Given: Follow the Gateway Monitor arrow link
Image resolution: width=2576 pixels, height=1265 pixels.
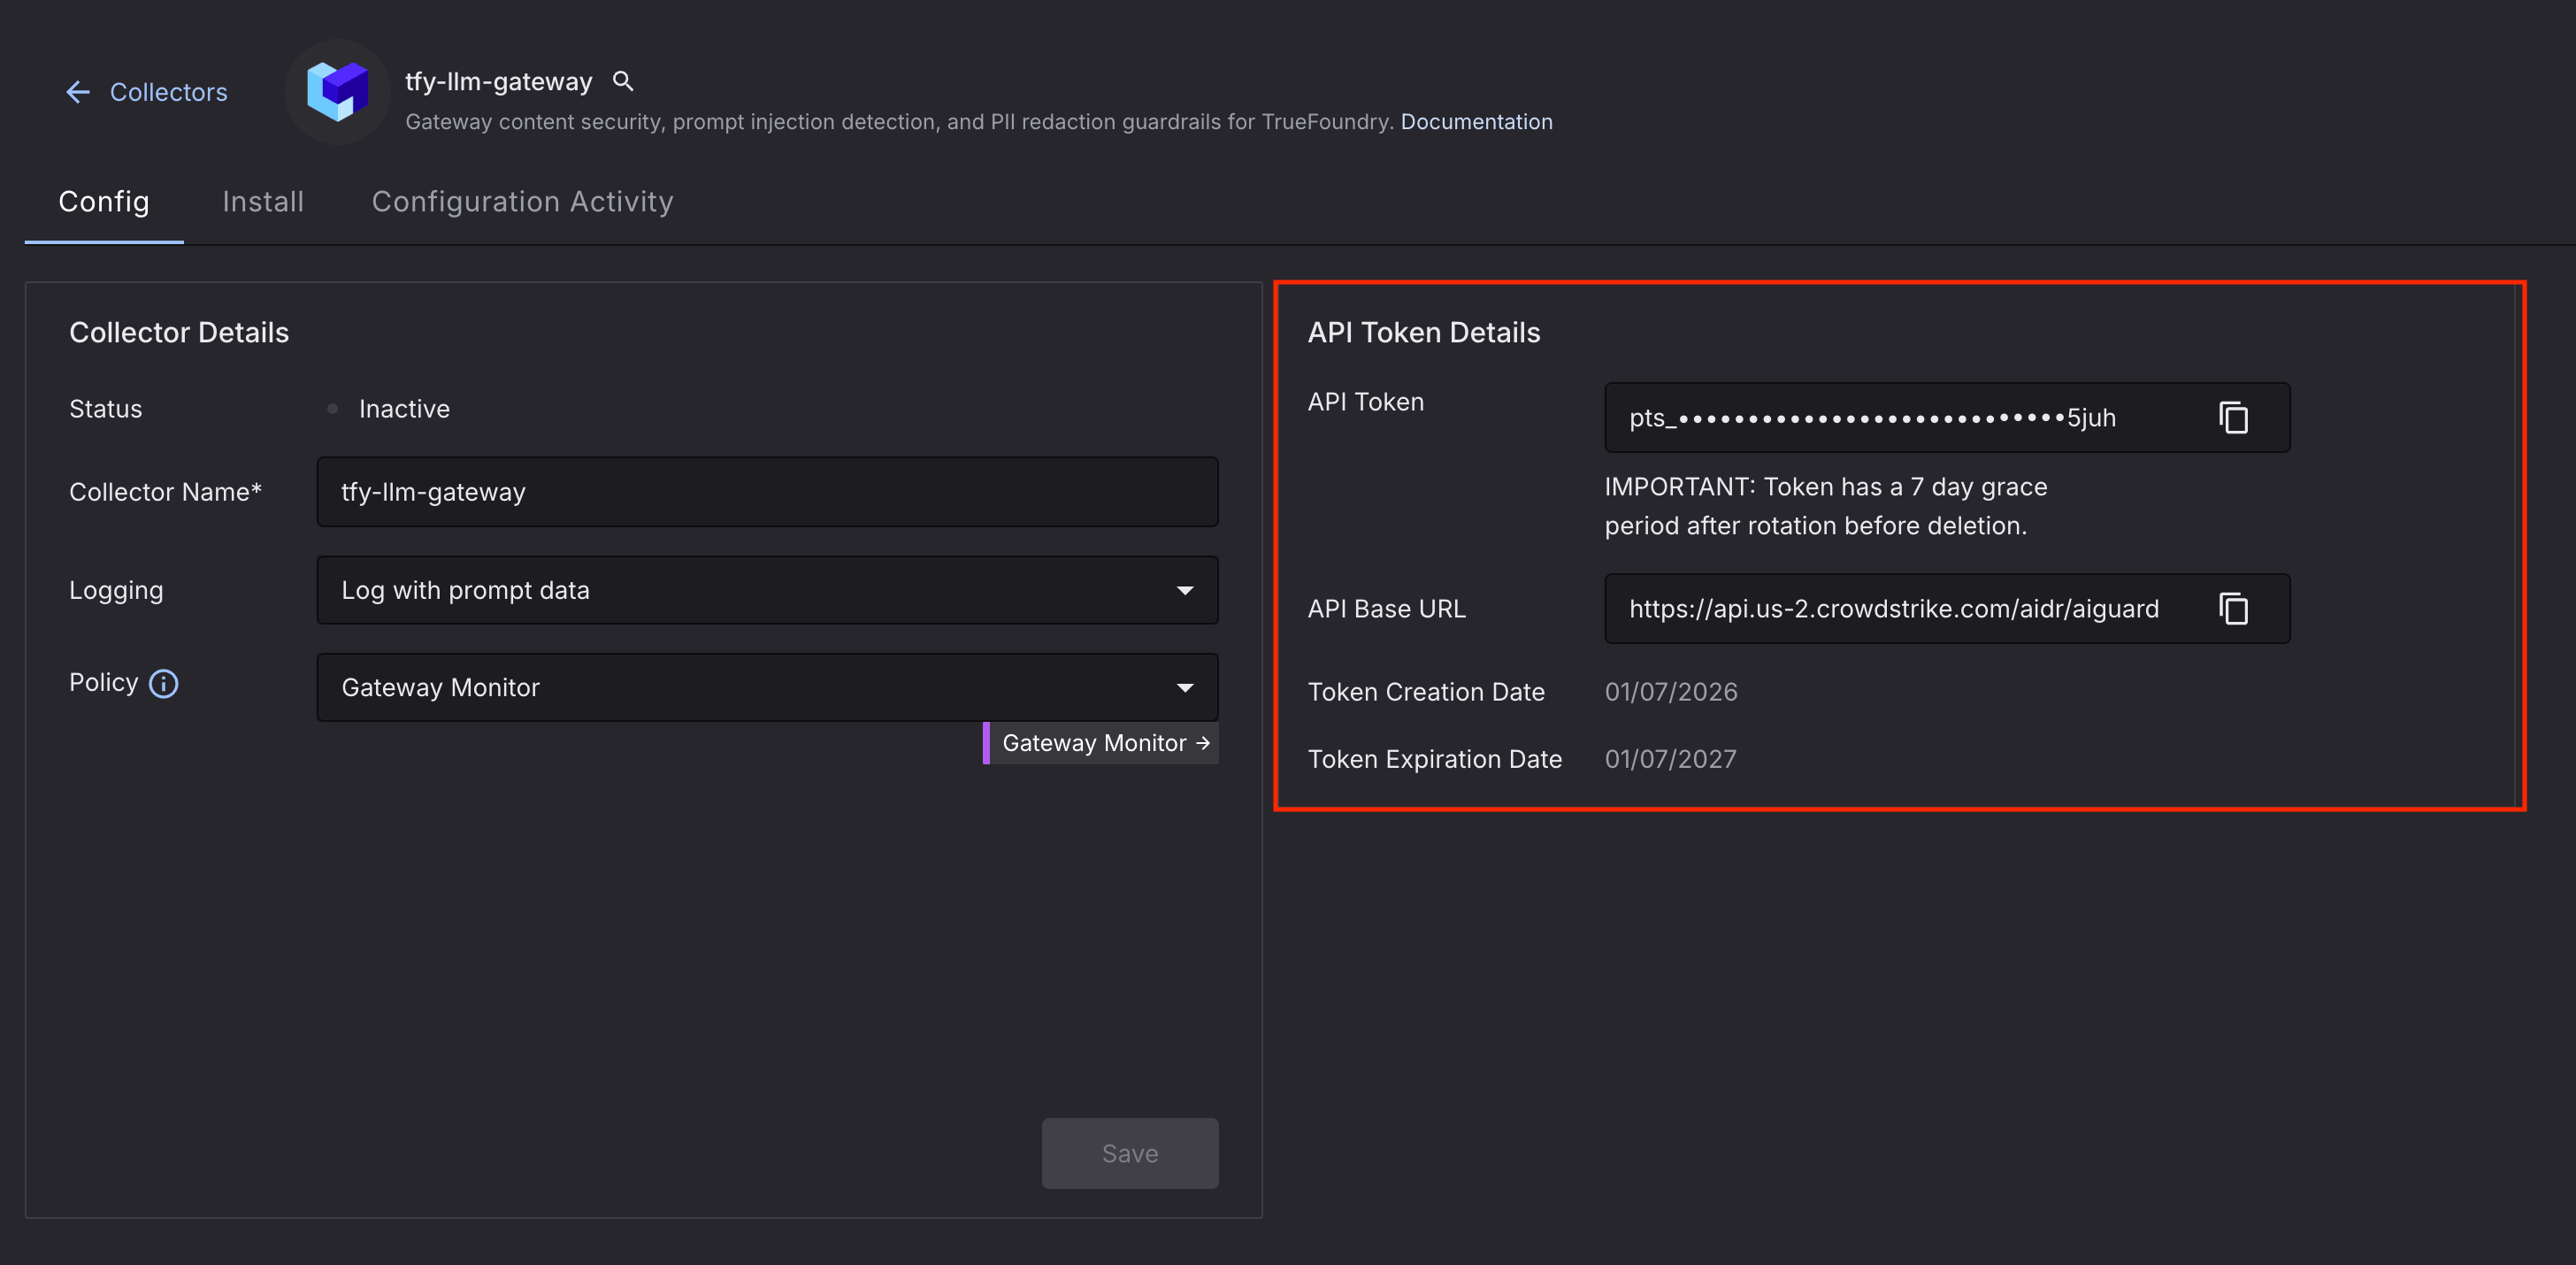Looking at the screenshot, I should coord(1101,743).
